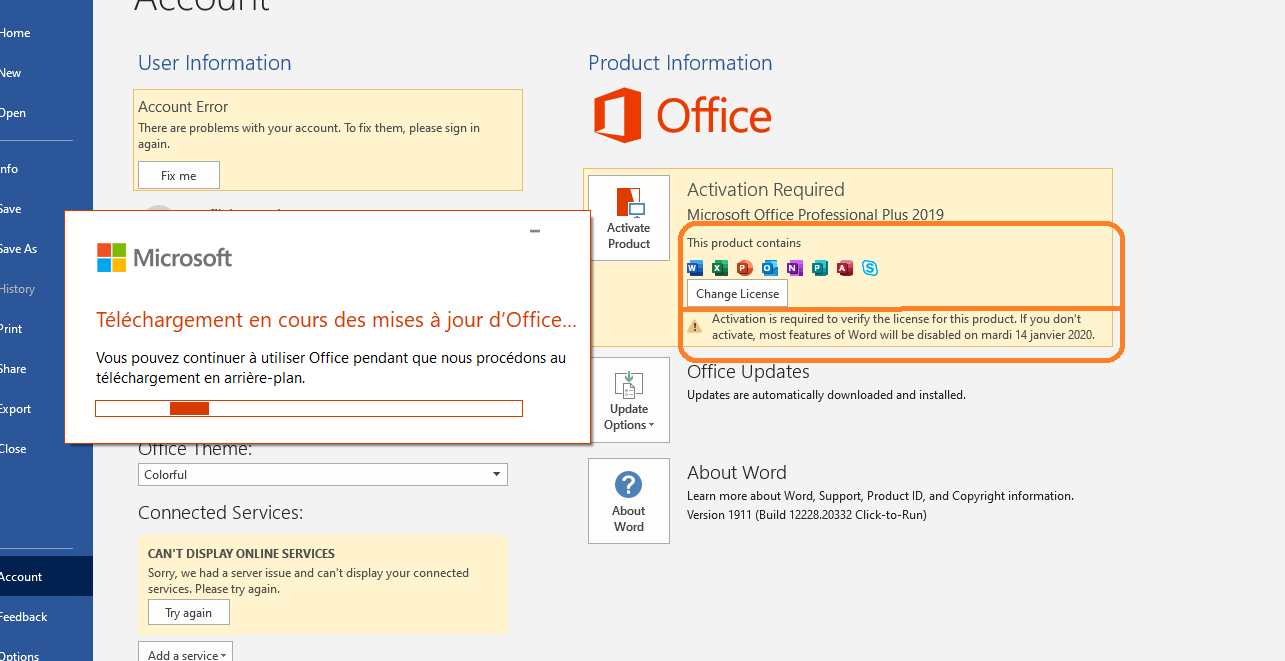The height and width of the screenshot is (661, 1285).
Task: Click the Publisher icon in the product list
Action: pos(819,268)
